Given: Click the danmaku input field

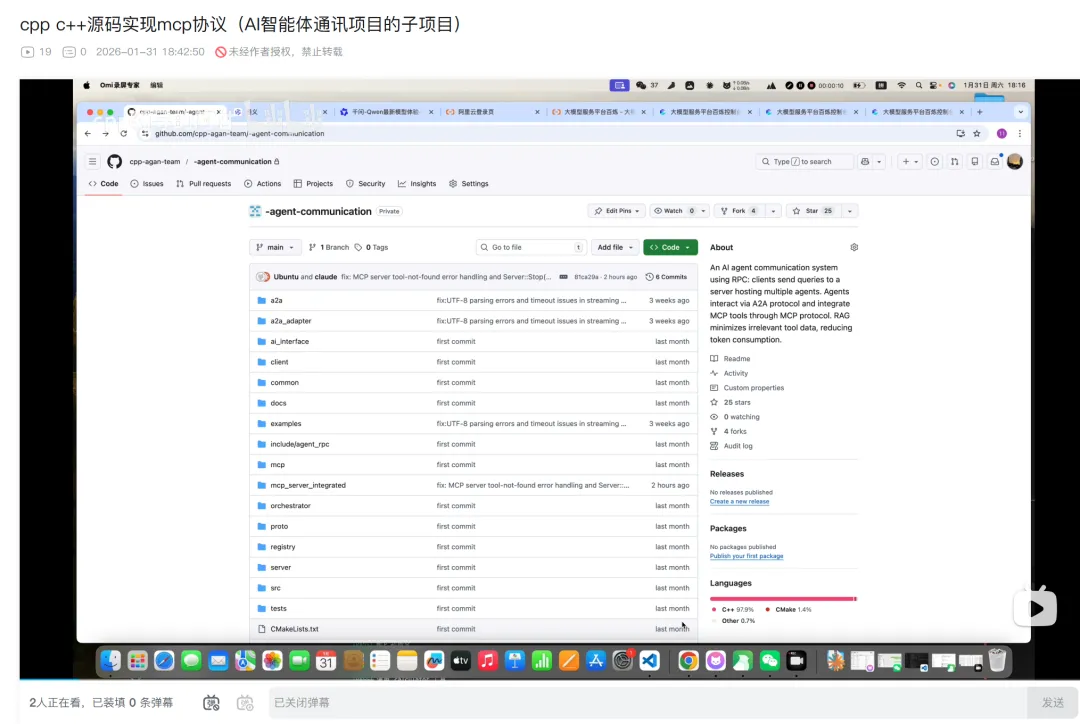Looking at the screenshot, I should coord(647,703).
